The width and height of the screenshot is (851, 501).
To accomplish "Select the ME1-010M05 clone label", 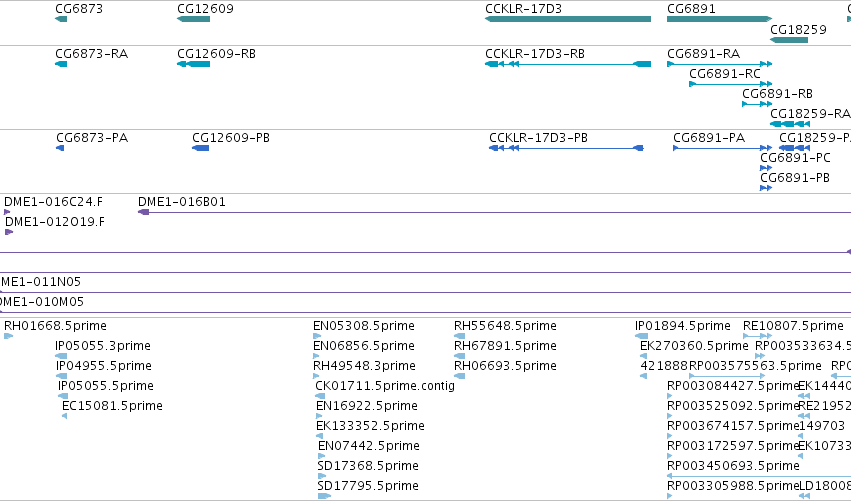I will click(42, 302).
